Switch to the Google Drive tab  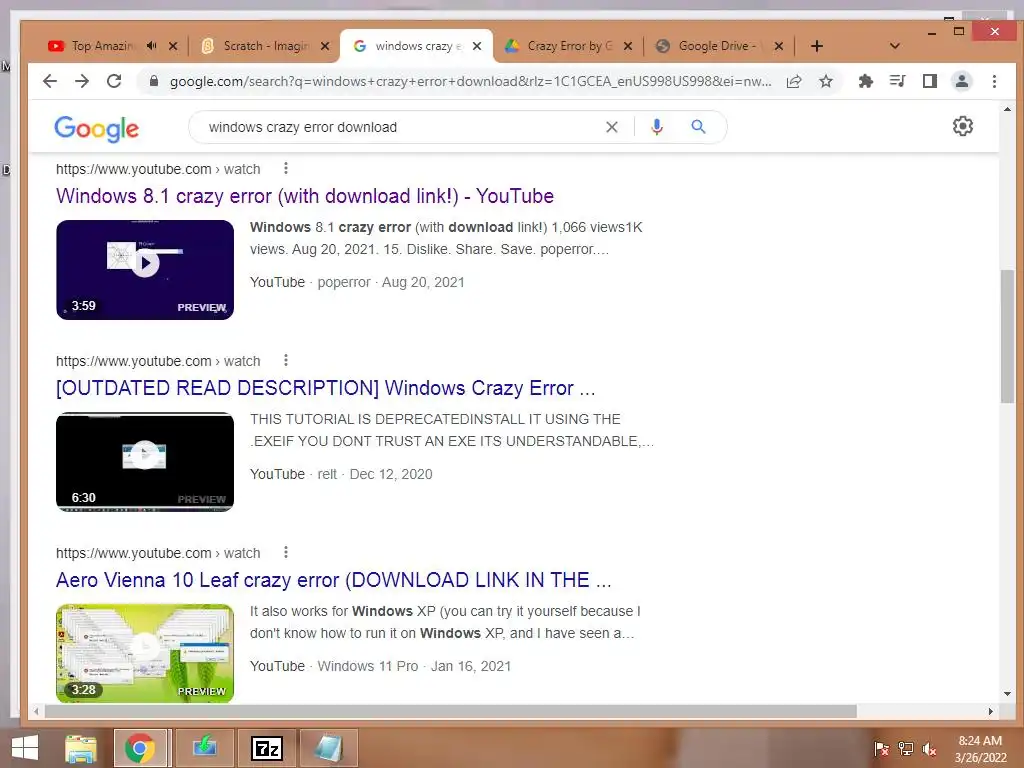click(x=716, y=46)
